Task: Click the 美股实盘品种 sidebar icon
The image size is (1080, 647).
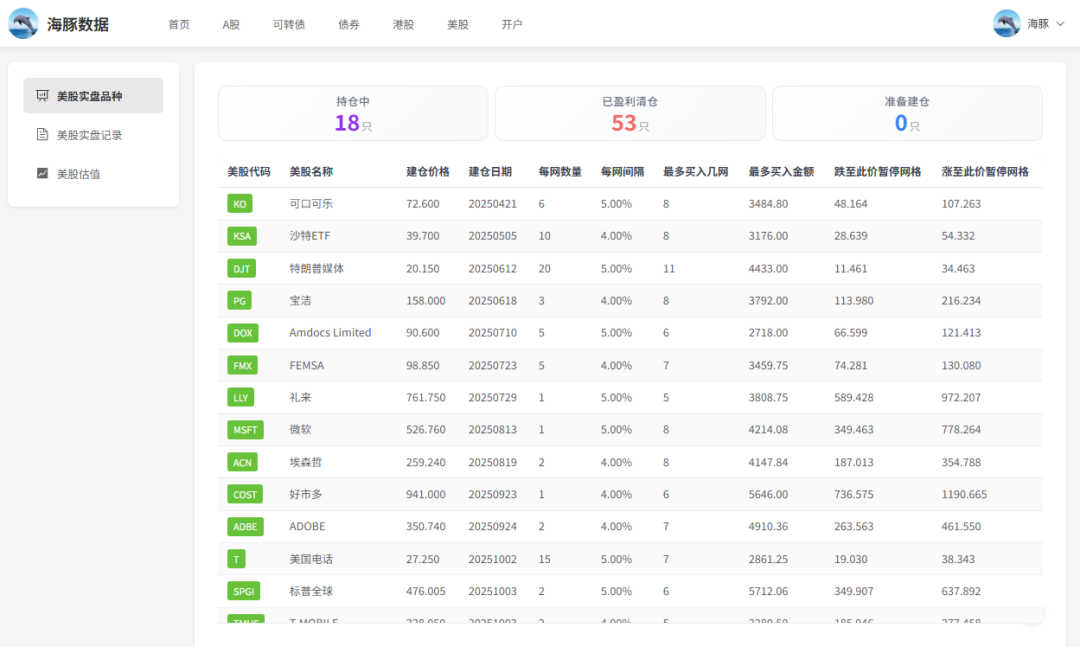Action: [x=42, y=96]
